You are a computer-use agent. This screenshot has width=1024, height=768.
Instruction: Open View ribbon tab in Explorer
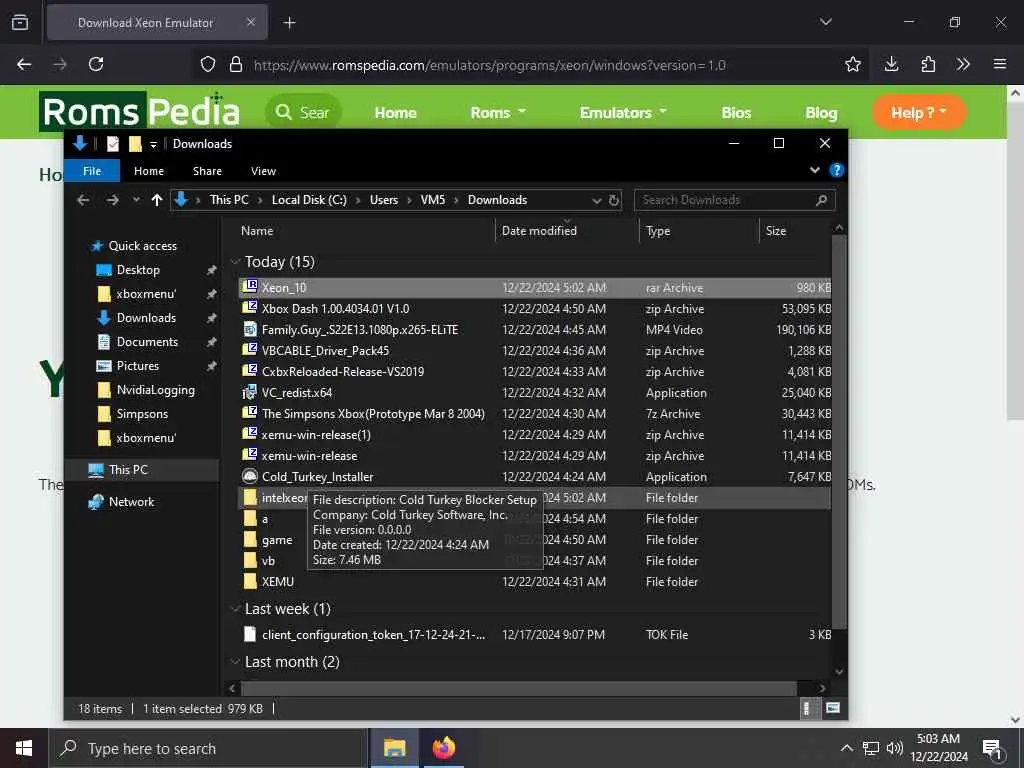[x=263, y=171]
